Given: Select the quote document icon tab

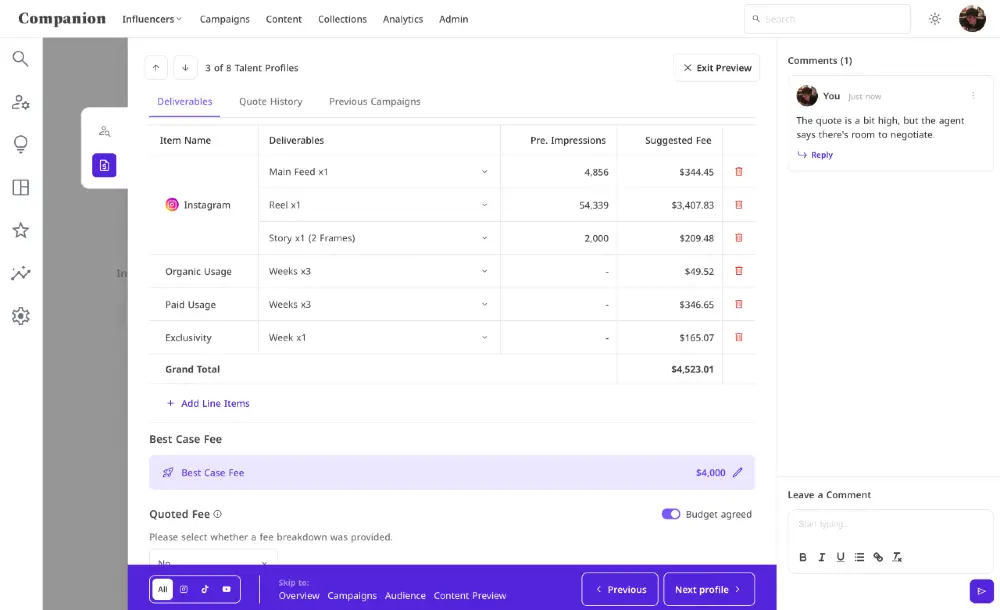Looking at the screenshot, I should tap(105, 165).
